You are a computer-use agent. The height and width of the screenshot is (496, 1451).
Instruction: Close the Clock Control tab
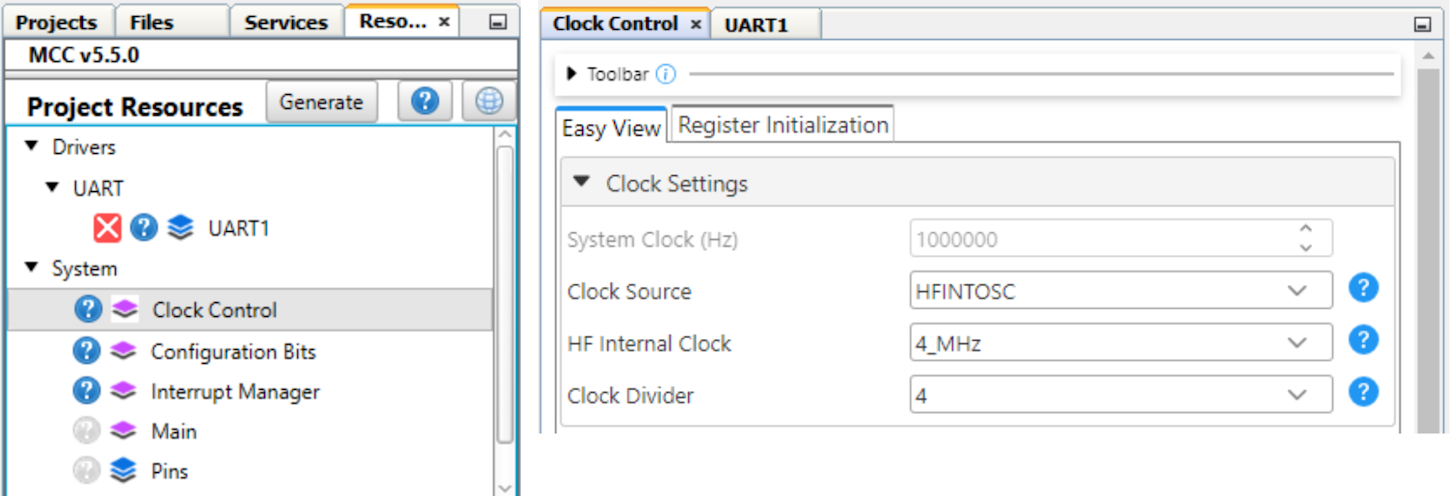(x=696, y=24)
